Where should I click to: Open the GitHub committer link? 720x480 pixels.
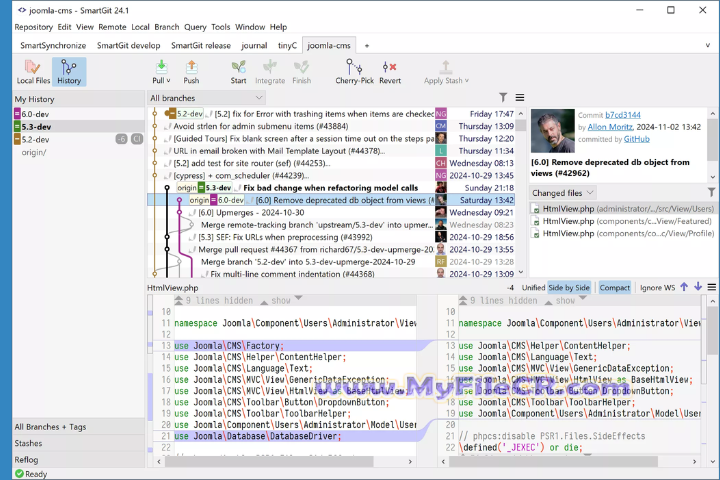636,139
